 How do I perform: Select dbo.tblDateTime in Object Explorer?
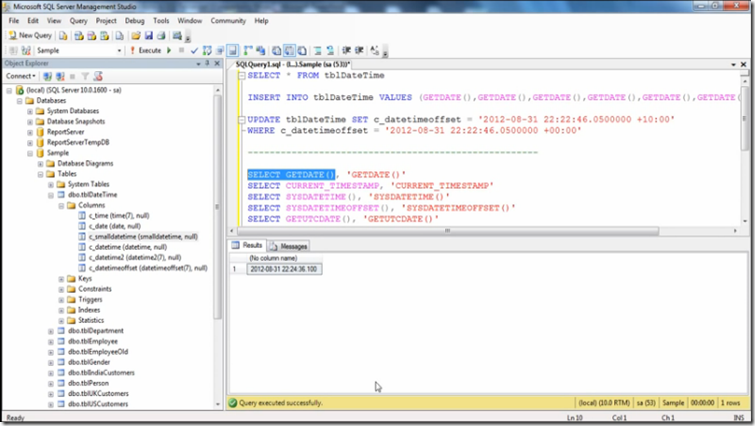click(x=92, y=195)
